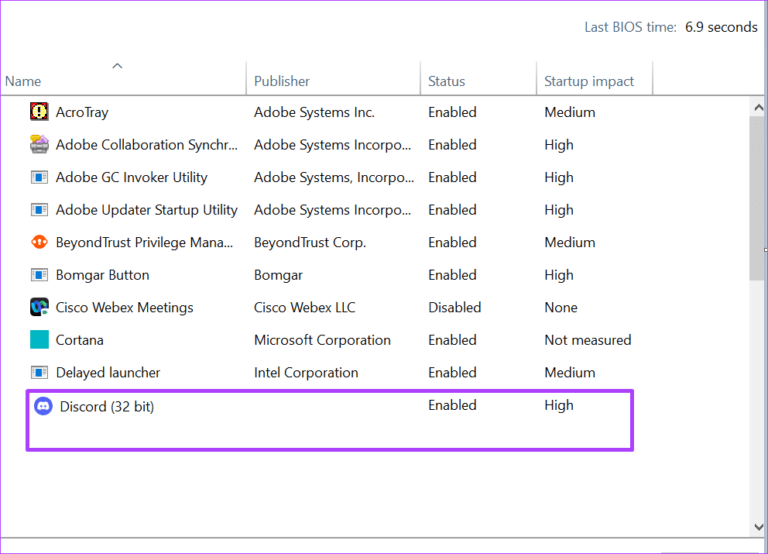768x554 pixels.
Task: Click publisher Cisco Webex LLC
Action: click(304, 308)
